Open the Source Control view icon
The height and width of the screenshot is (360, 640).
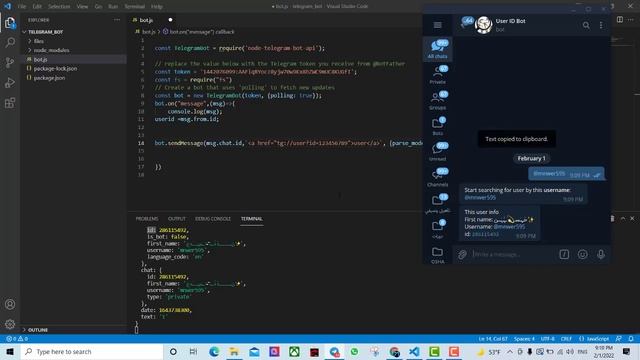coord(10,62)
